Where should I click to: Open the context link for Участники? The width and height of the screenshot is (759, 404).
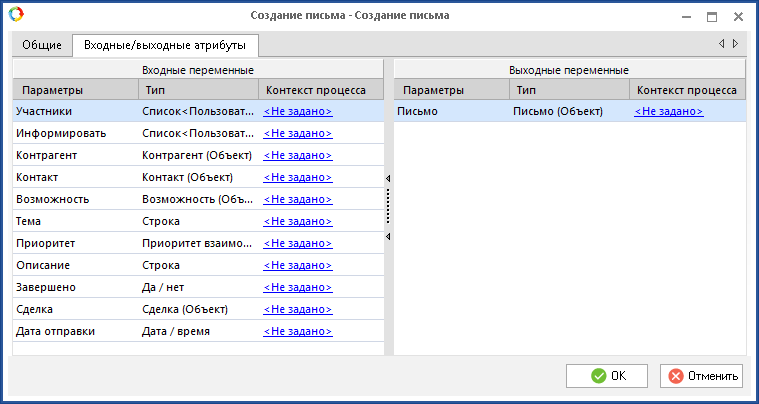(298, 112)
